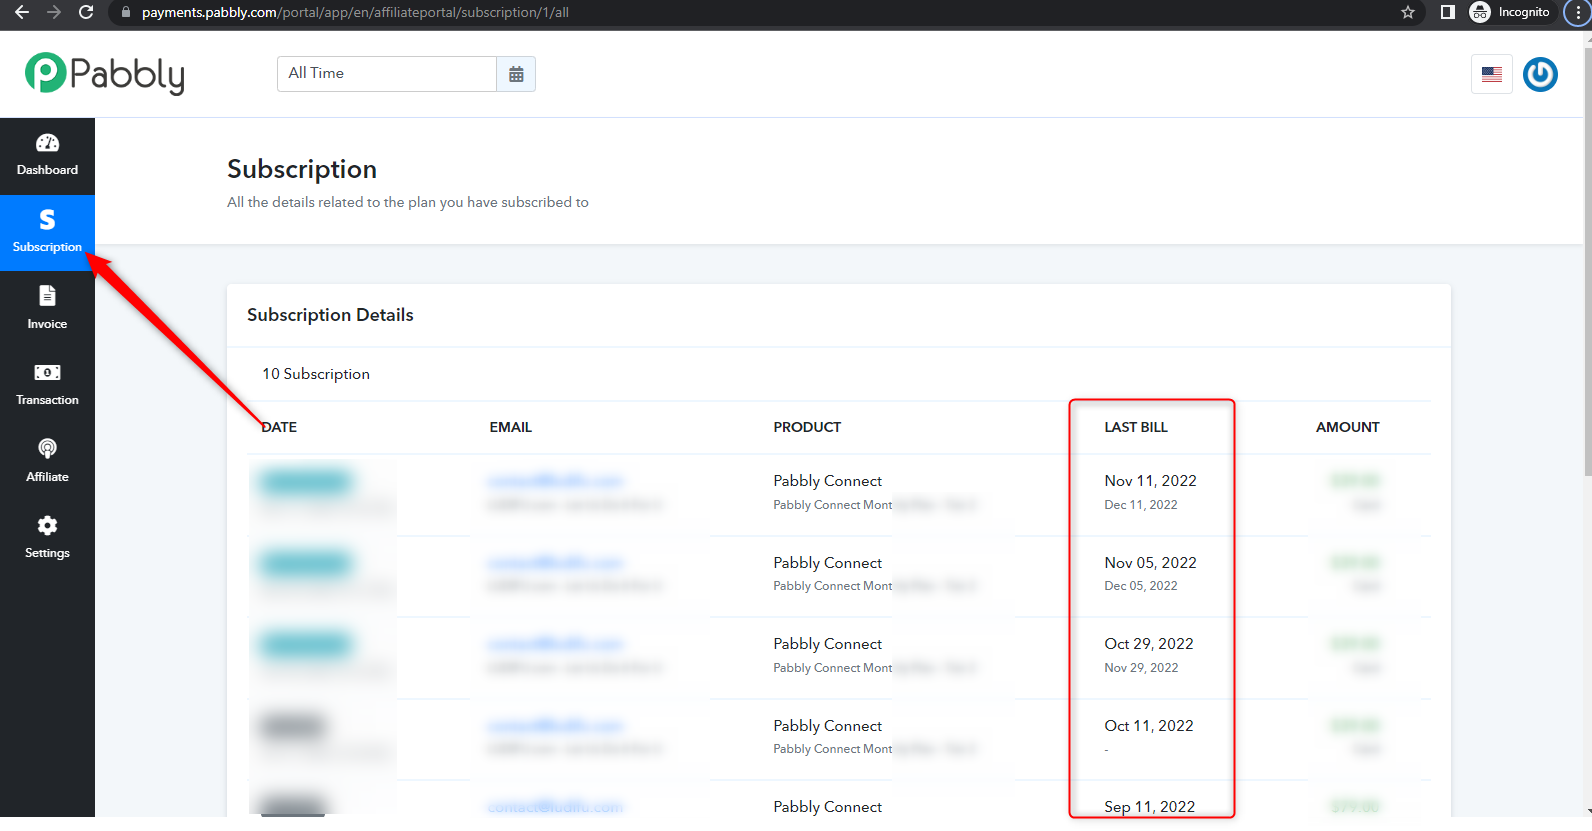
Task: Bookmark this page with the star icon
Action: [x=1408, y=12]
